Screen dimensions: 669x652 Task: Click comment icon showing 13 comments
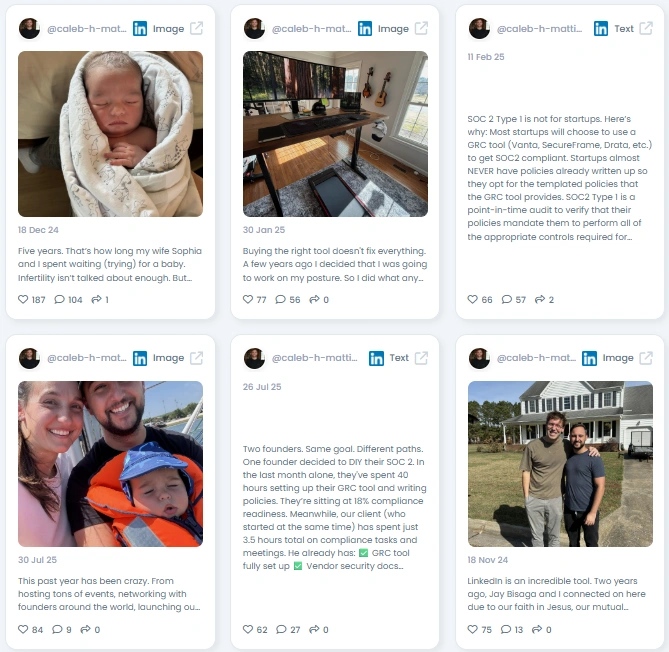[x=506, y=629]
